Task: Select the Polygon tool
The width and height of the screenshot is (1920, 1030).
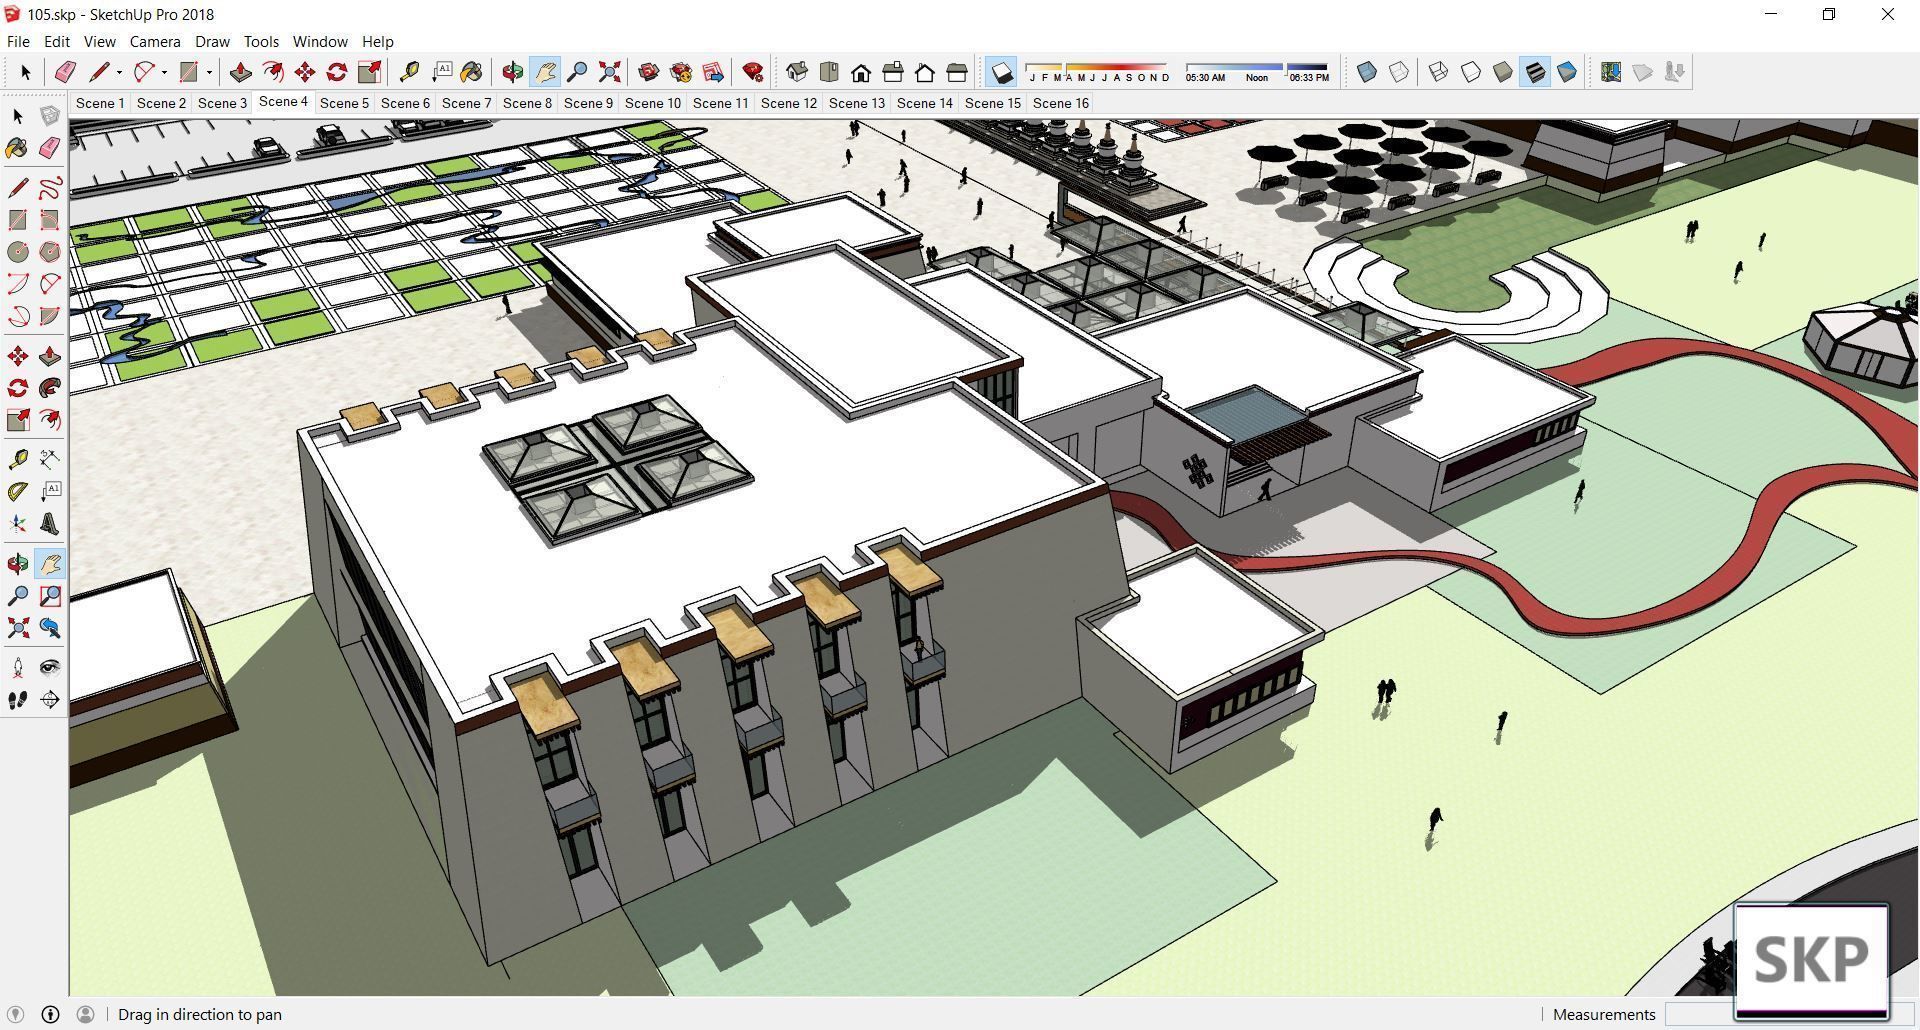Action: point(49,252)
